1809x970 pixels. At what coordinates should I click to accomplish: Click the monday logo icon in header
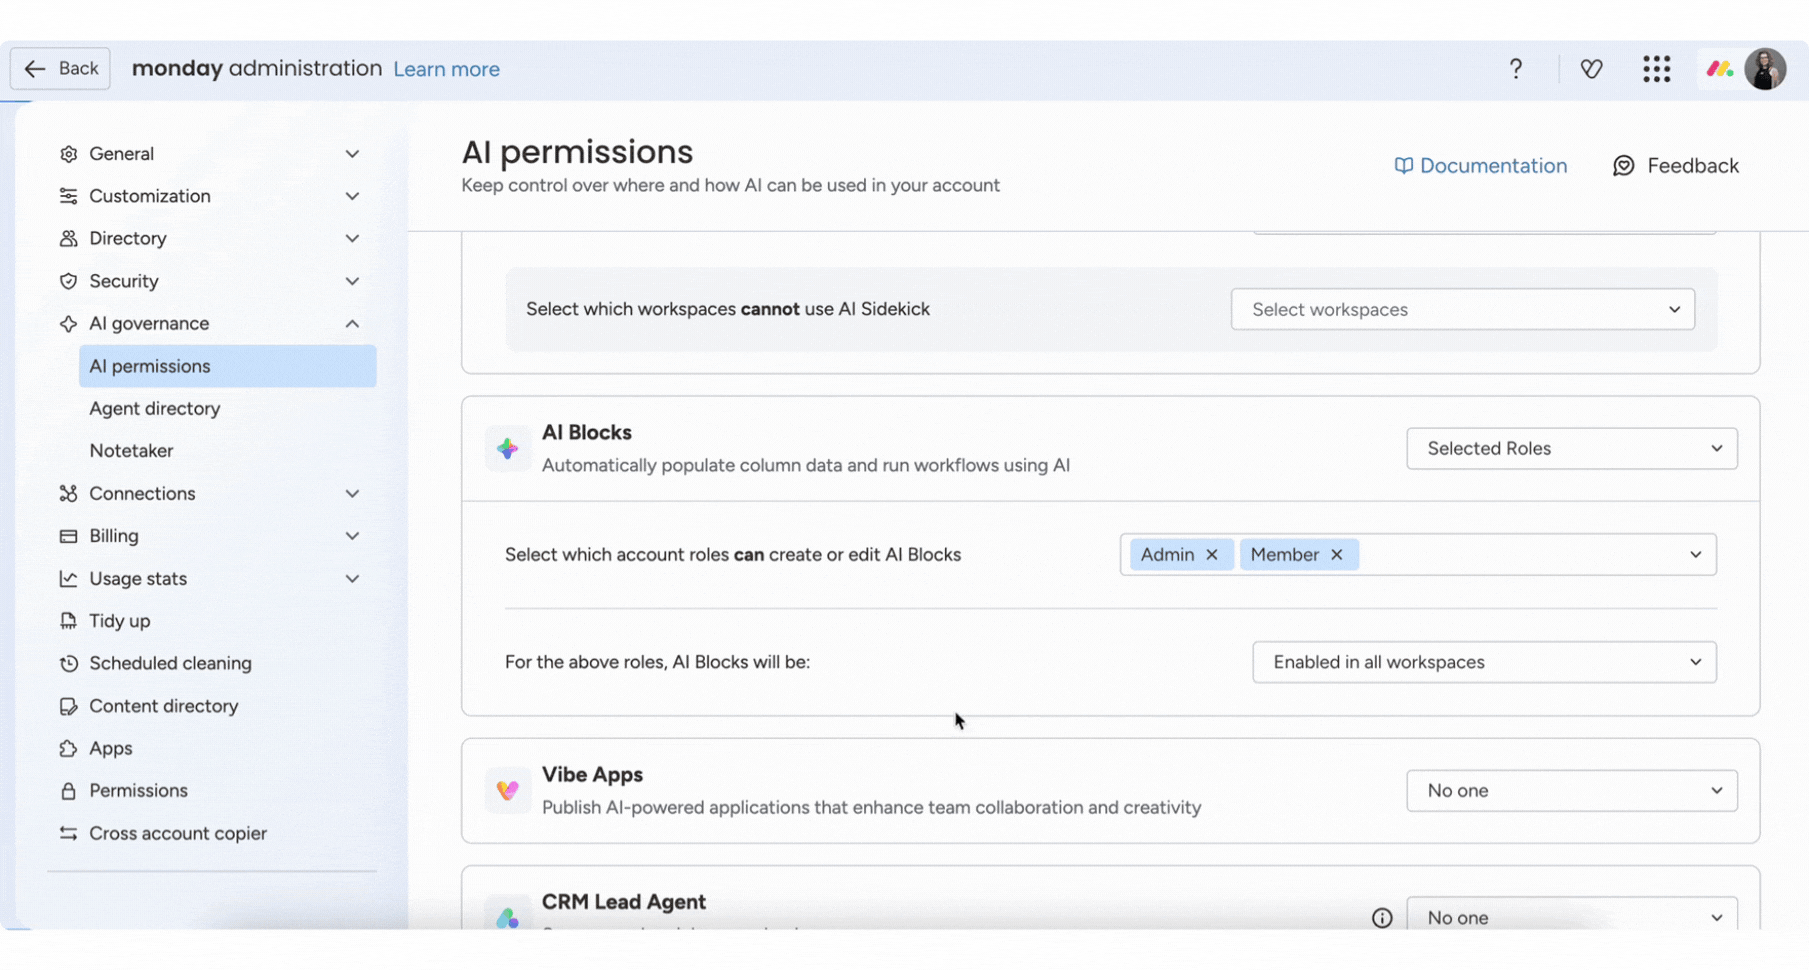[x=1719, y=69]
